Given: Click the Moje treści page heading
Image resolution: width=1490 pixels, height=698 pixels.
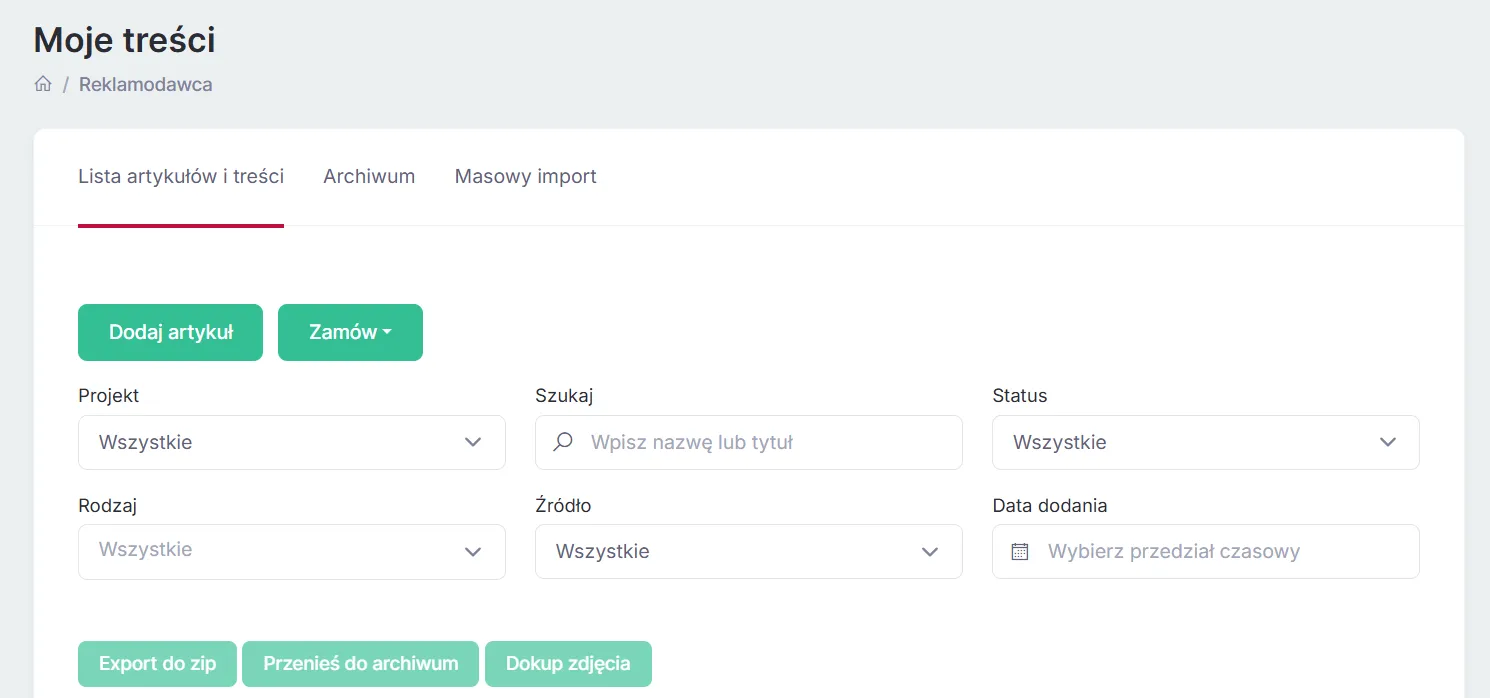Looking at the screenshot, I should click(125, 40).
